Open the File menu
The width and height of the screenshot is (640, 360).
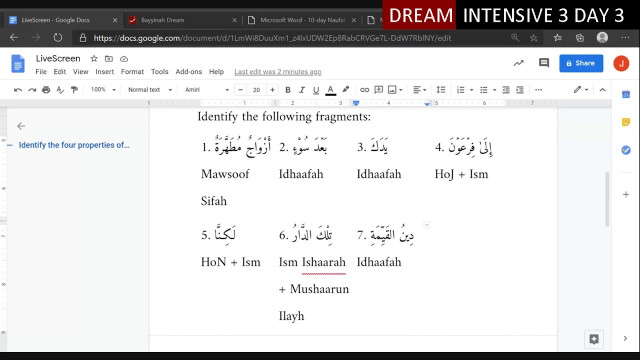point(41,72)
